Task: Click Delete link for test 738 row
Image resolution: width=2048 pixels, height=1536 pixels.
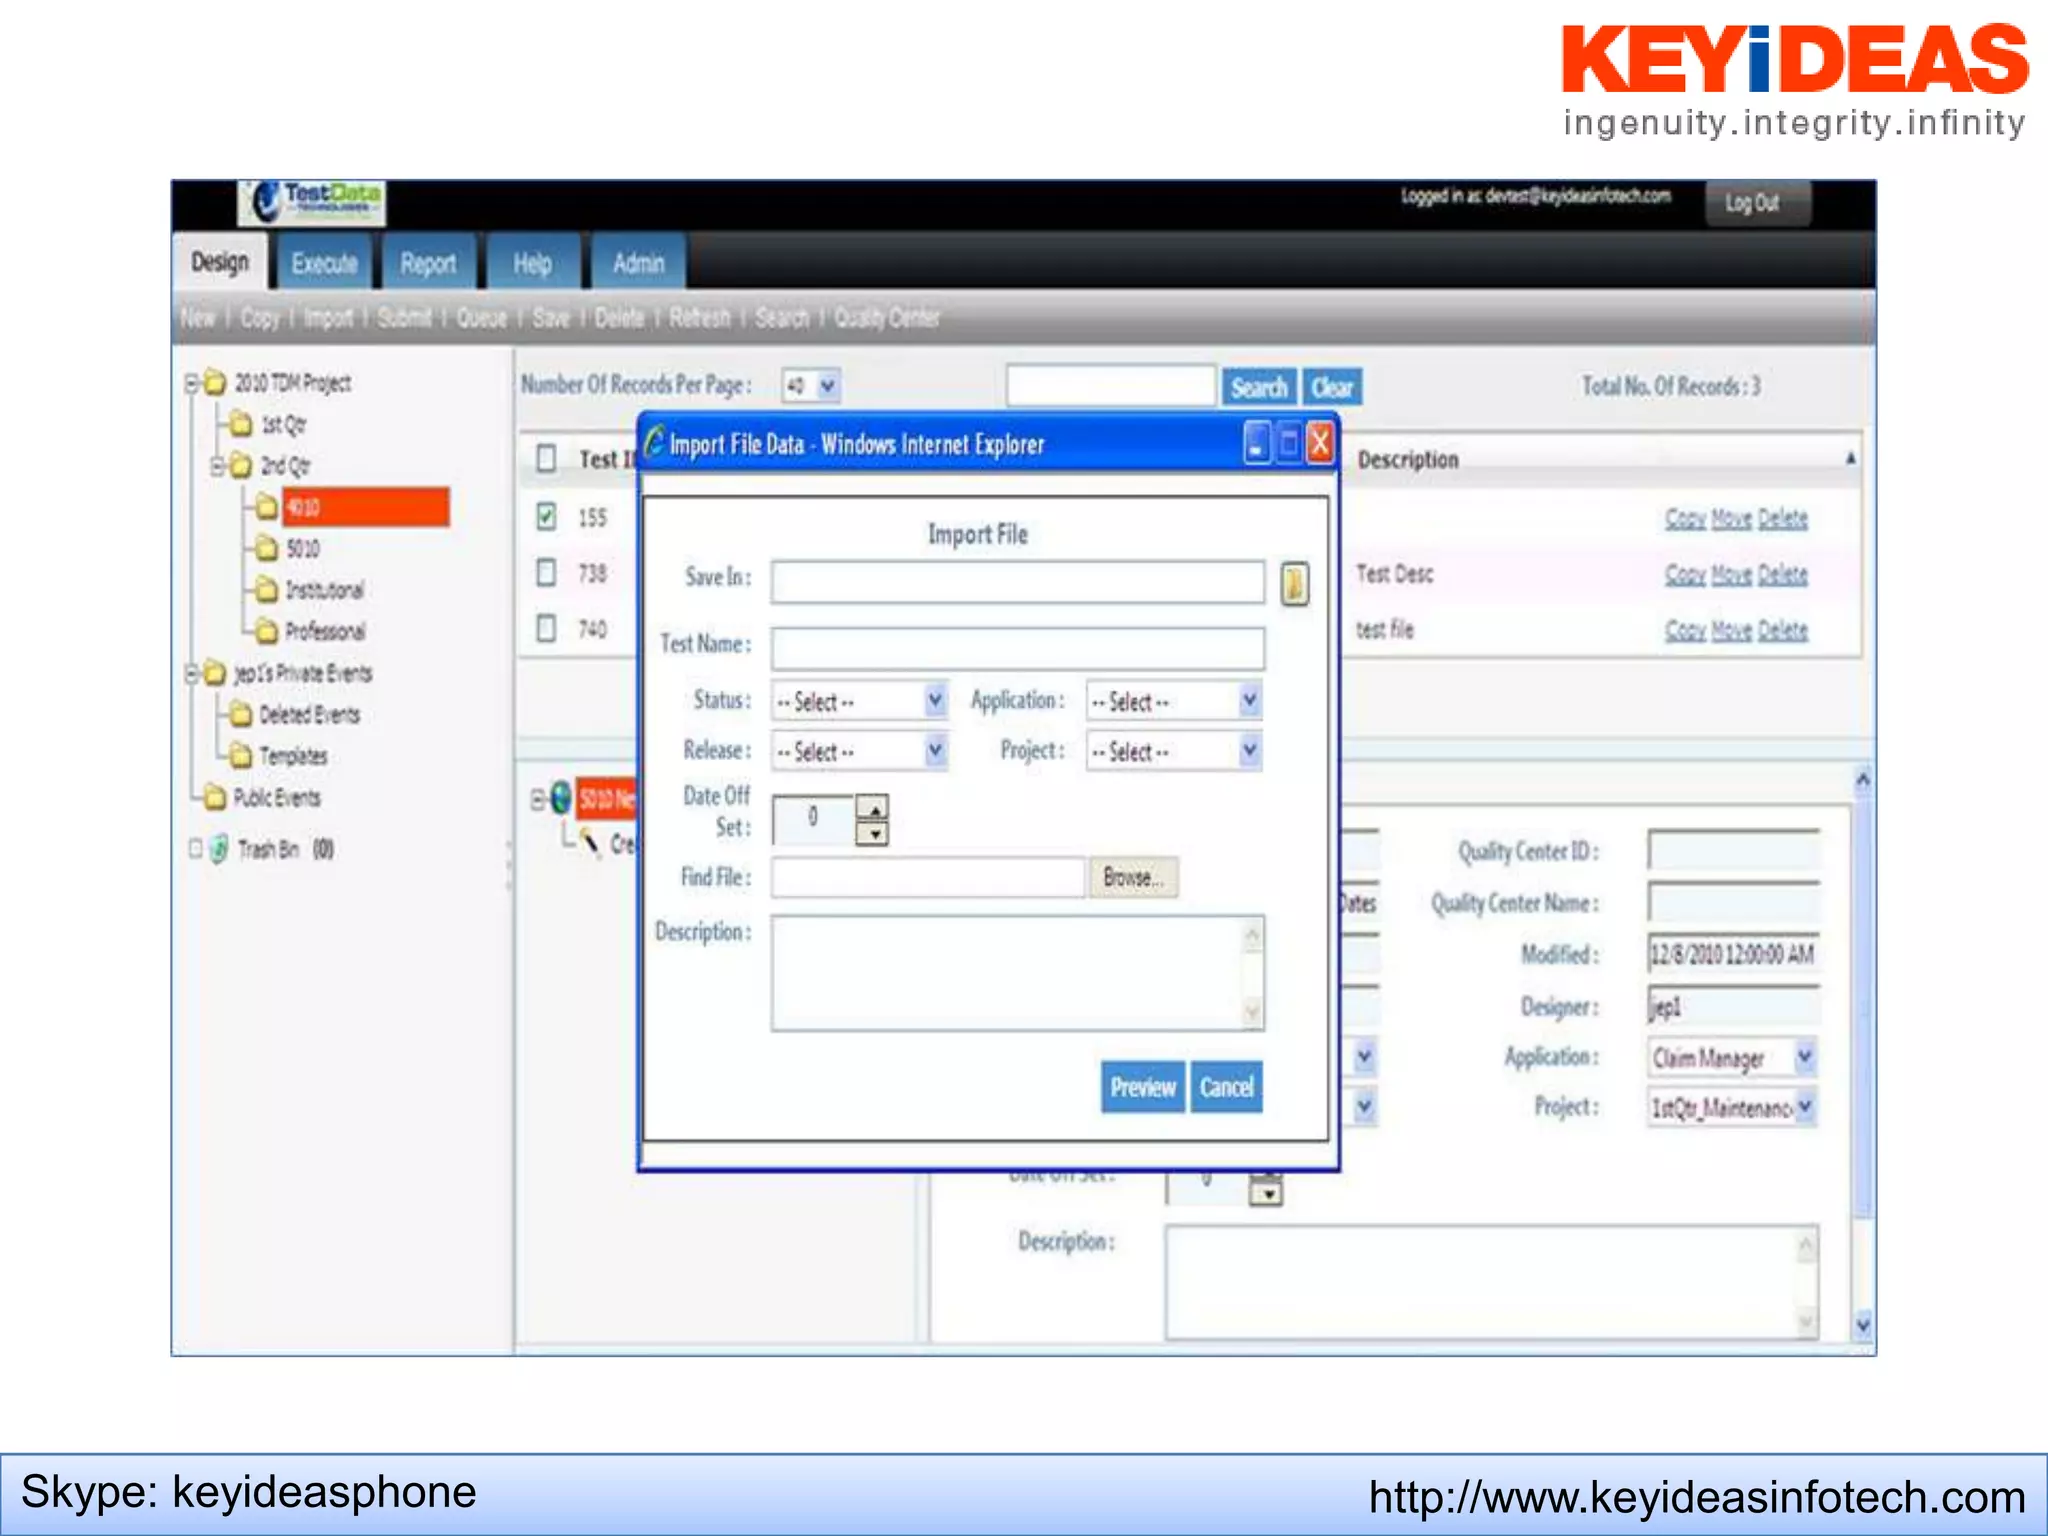Action: pos(1783,575)
